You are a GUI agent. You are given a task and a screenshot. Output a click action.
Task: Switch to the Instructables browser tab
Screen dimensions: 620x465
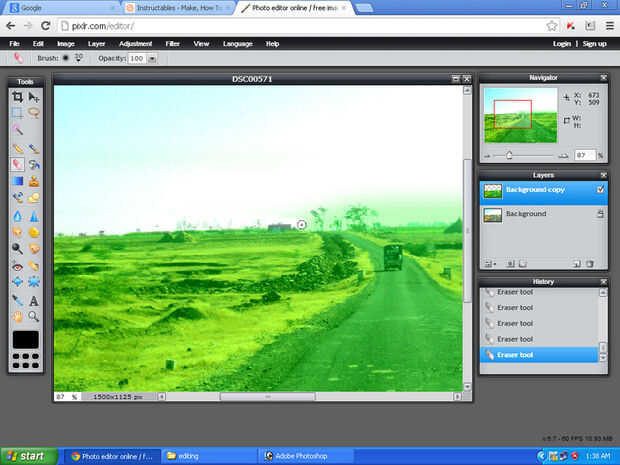179,8
